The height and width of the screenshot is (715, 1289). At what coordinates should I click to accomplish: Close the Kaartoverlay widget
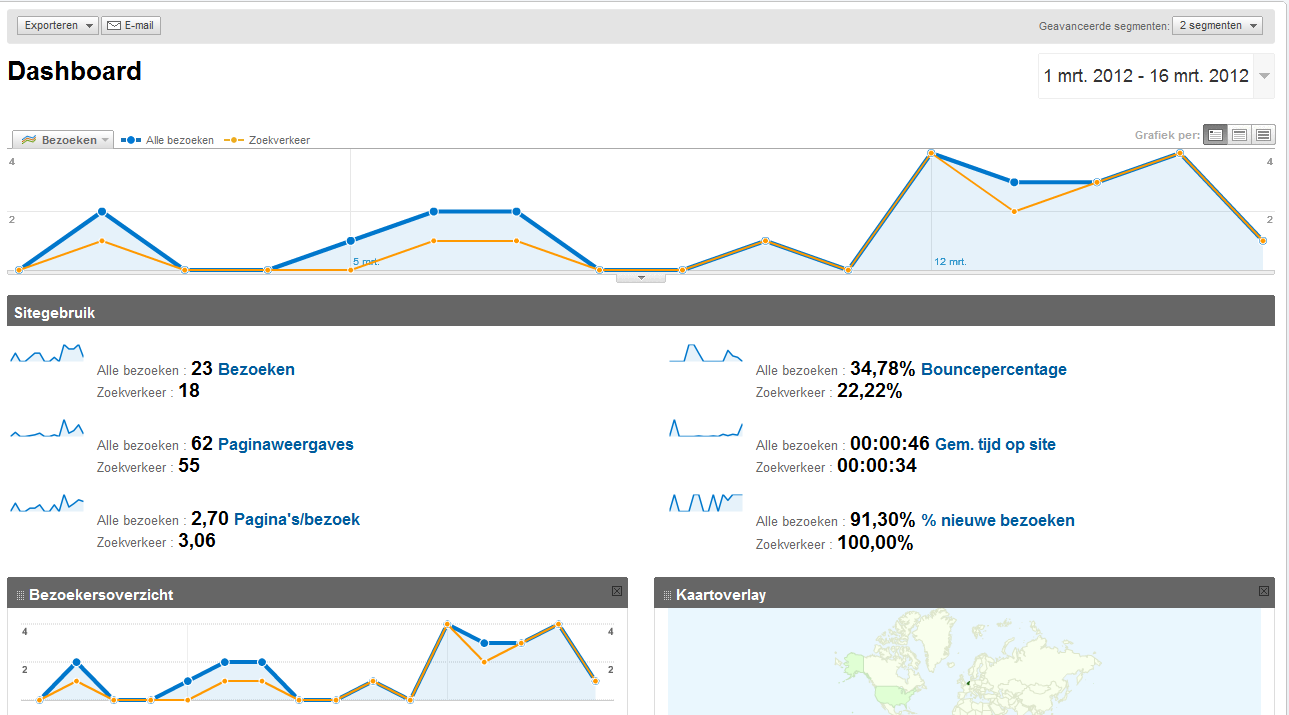point(1264,591)
